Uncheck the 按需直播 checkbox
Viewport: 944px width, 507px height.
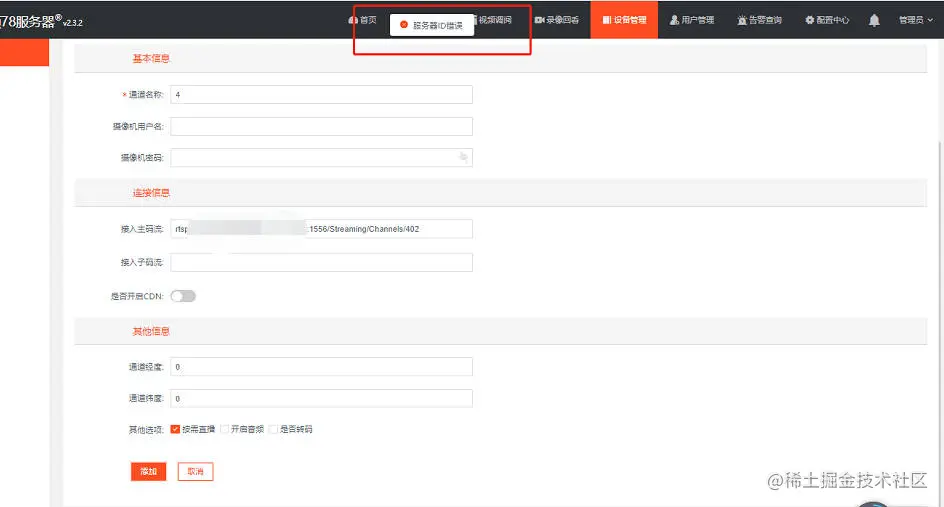coord(175,429)
